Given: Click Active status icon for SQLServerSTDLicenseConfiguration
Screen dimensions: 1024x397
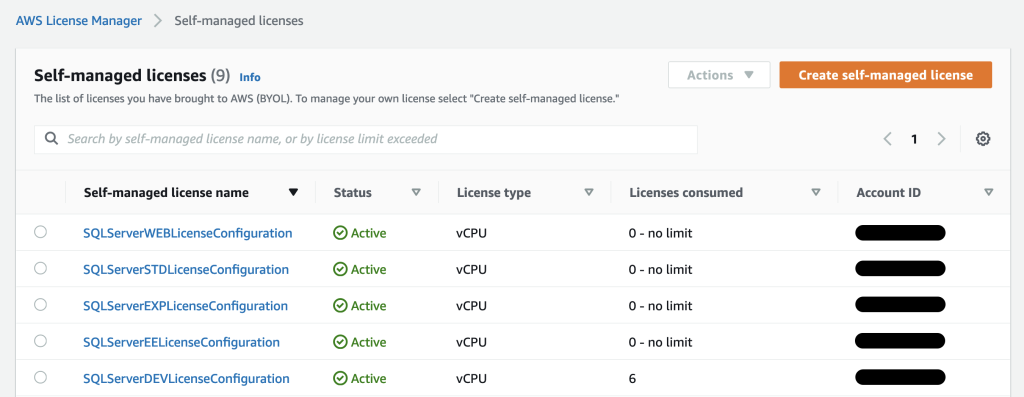Looking at the screenshot, I should coord(340,270).
